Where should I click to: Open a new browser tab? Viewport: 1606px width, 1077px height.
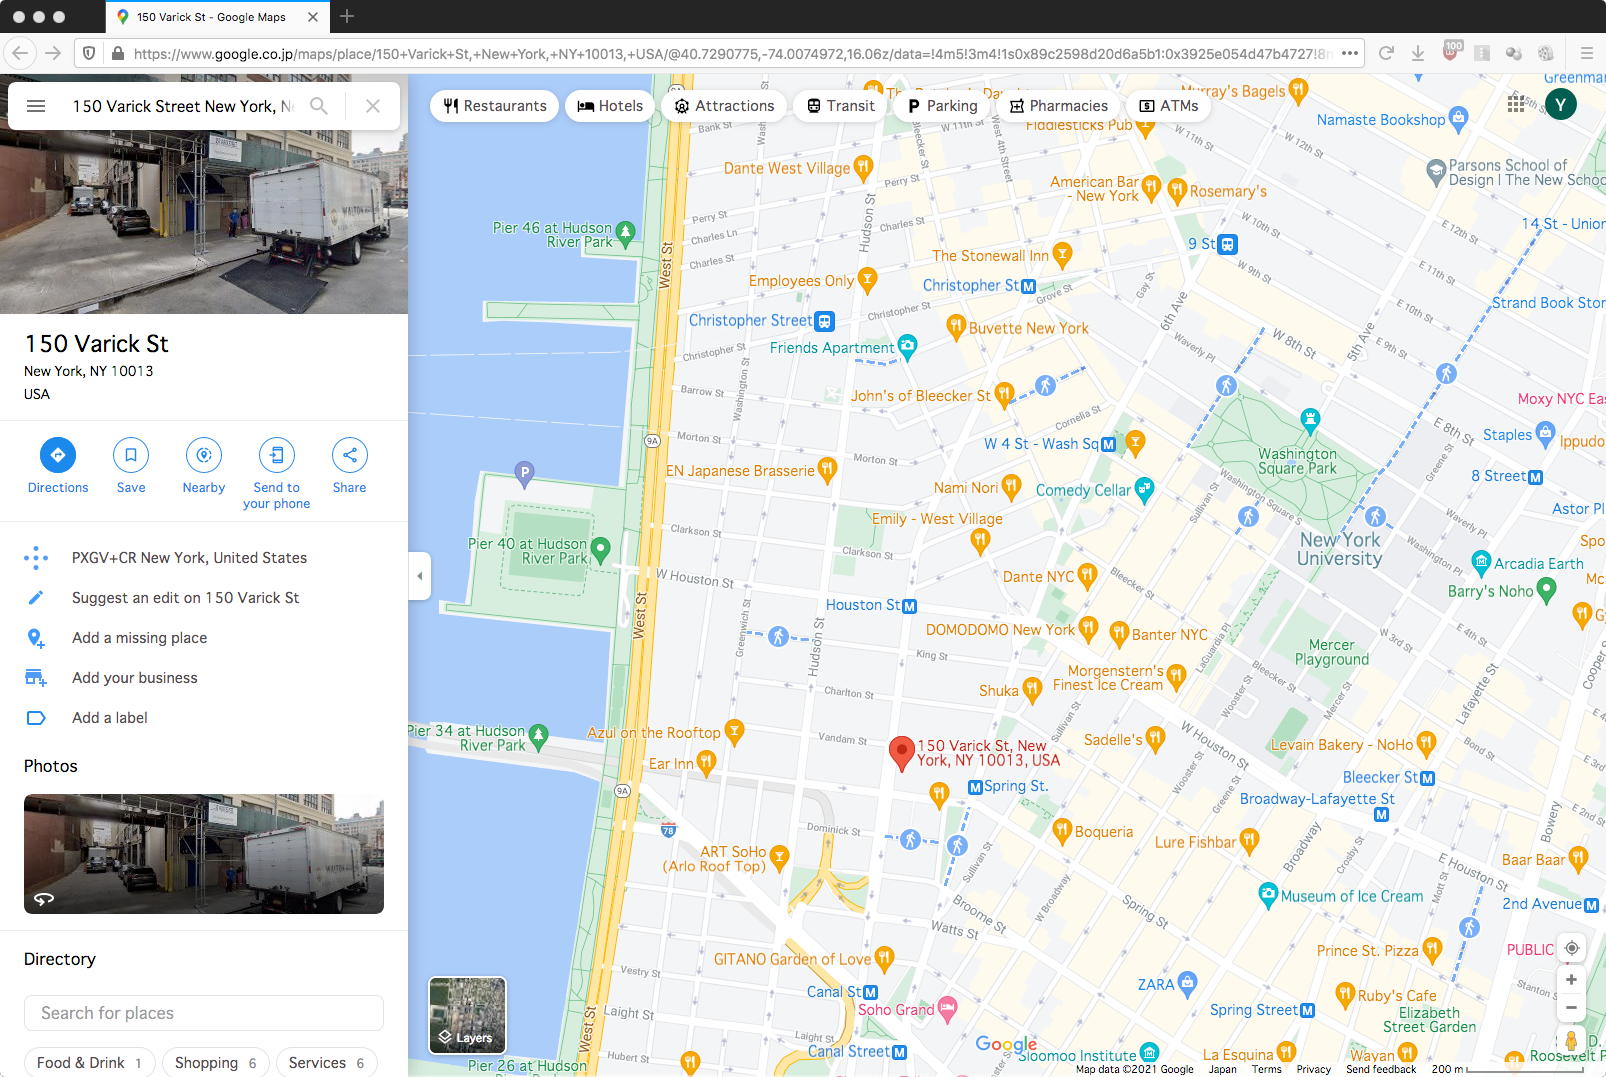347,16
